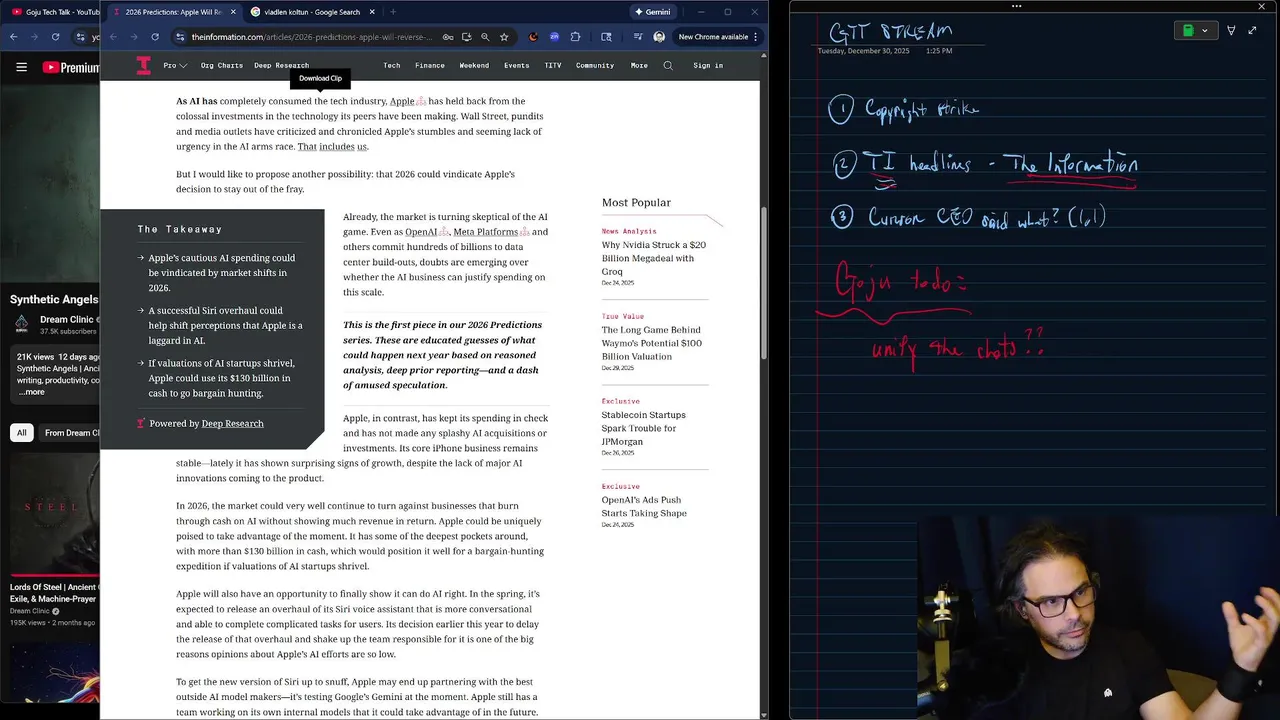The height and width of the screenshot is (720, 1280).
Task: Open the password key icon in address bar
Action: pyautogui.click(x=448, y=37)
